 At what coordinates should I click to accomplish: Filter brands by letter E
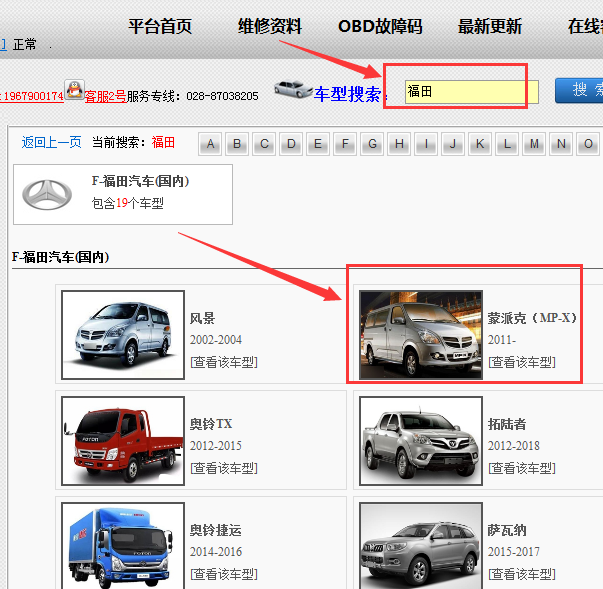pyautogui.click(x=318, y=144)
